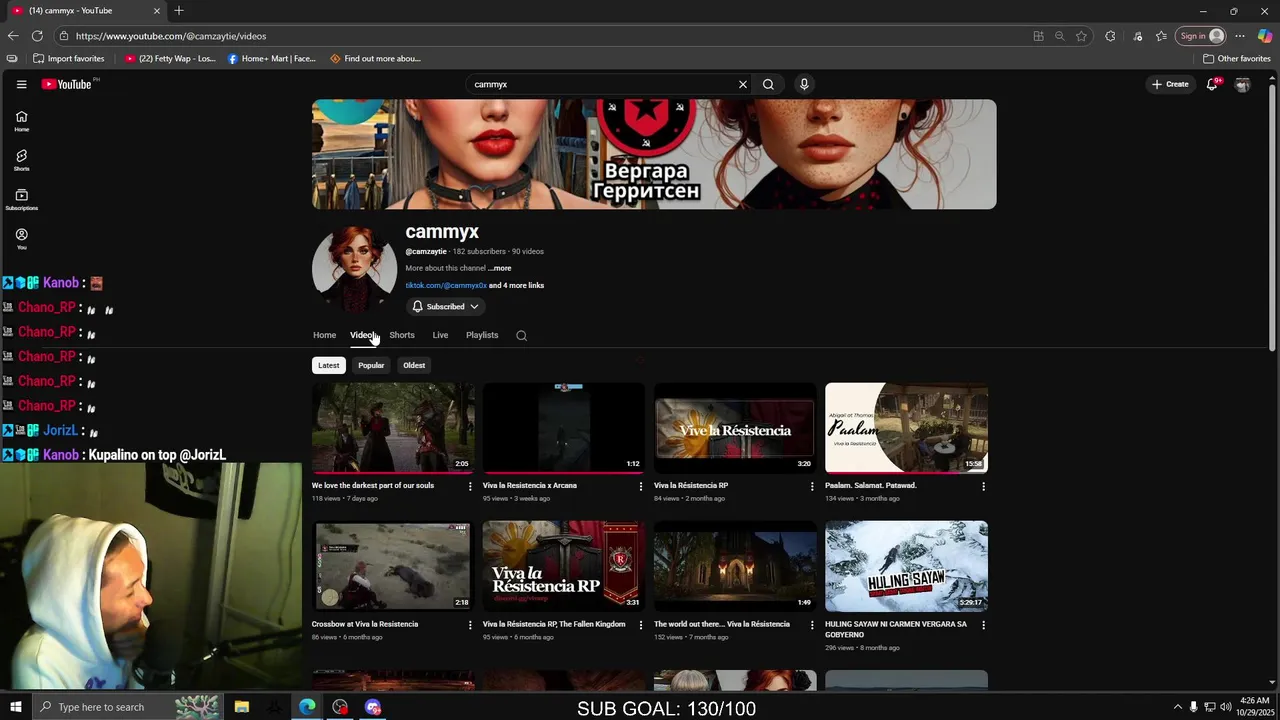Open options for 'Paalam. Salamat. Patawad.'
The width and height of the screenshot is (1280, 720).
(x=983, y=486)
